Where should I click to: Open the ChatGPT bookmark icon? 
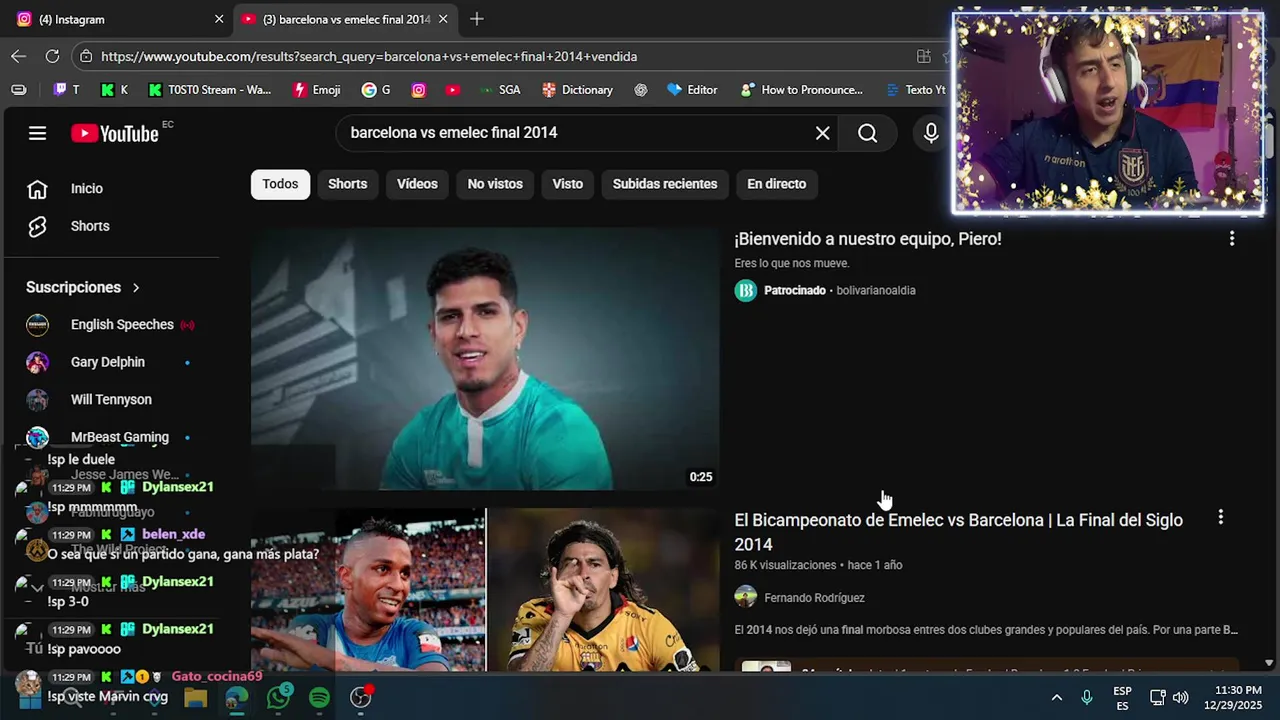point(641,90)
